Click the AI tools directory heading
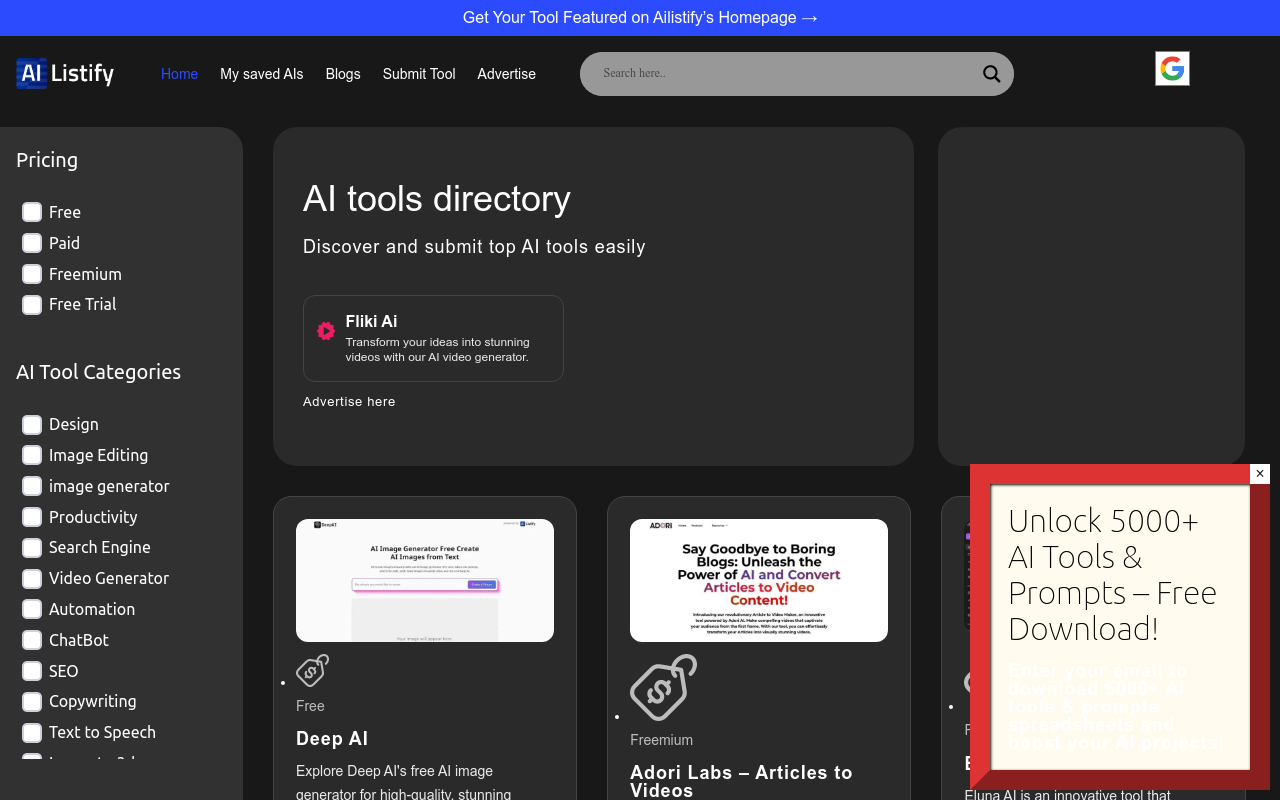Image resolution: width=1280 pixels, height=800 pixels. (x=437, y=199)
